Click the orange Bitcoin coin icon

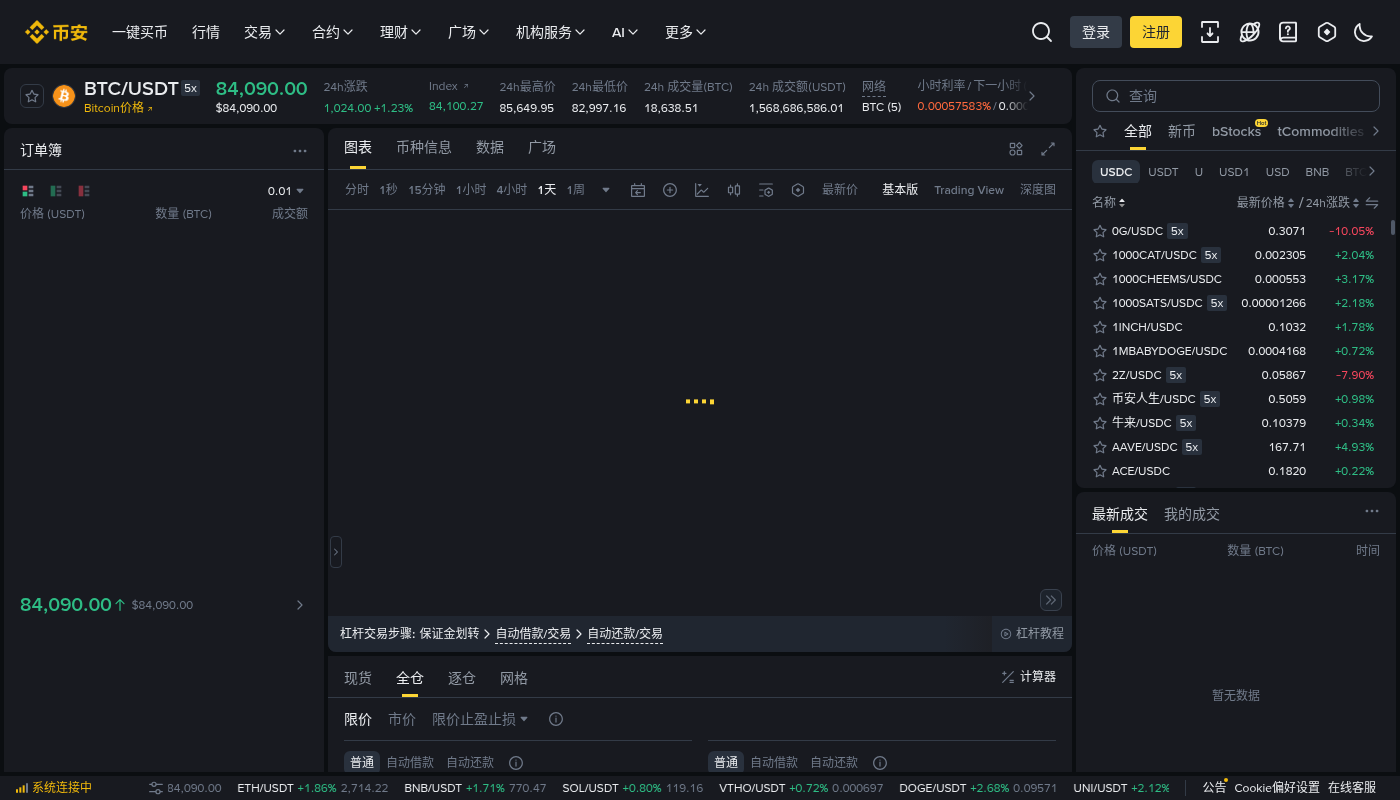tap(64, 96)
